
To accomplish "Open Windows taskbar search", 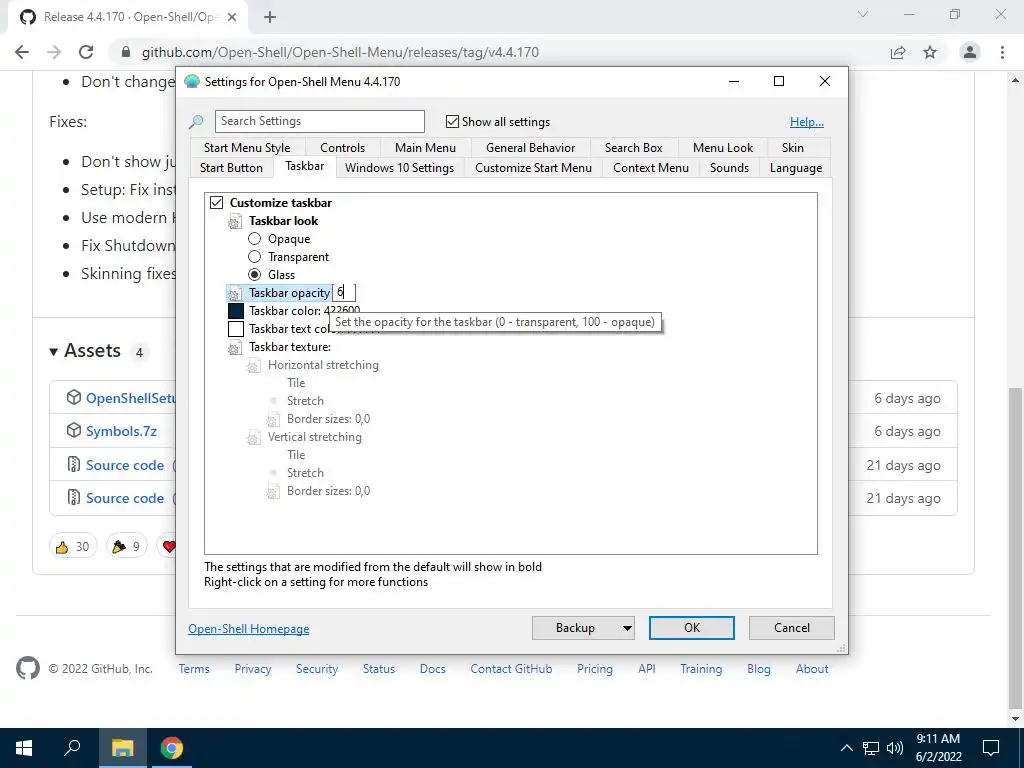I will [x=72, y=748].
